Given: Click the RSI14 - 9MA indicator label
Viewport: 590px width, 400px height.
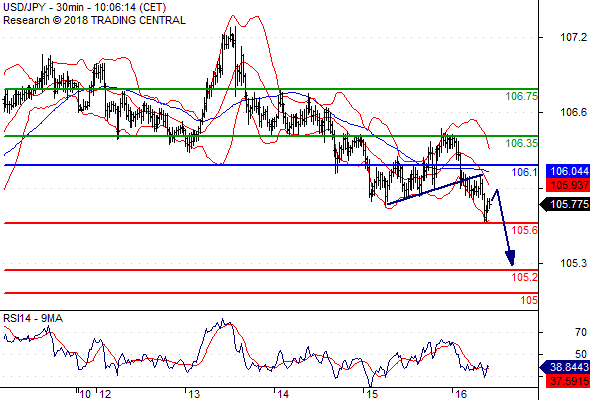Looking at the screenshot, I should [33, 318].
